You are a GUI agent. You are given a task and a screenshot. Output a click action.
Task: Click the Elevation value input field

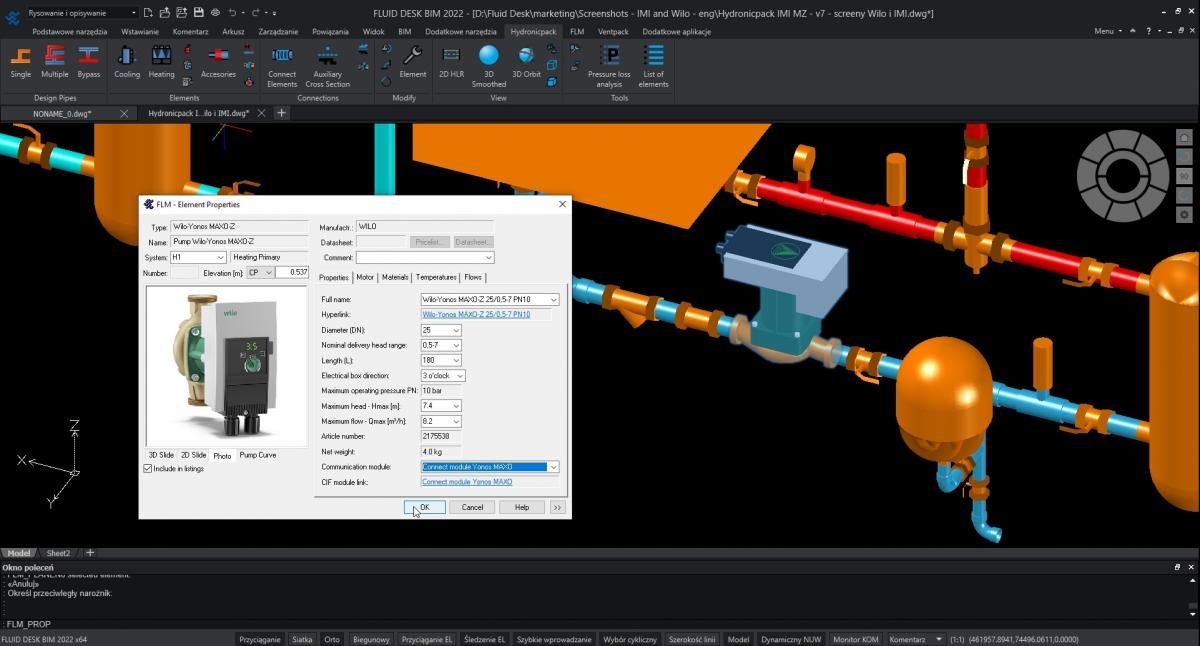coord(292,272)
